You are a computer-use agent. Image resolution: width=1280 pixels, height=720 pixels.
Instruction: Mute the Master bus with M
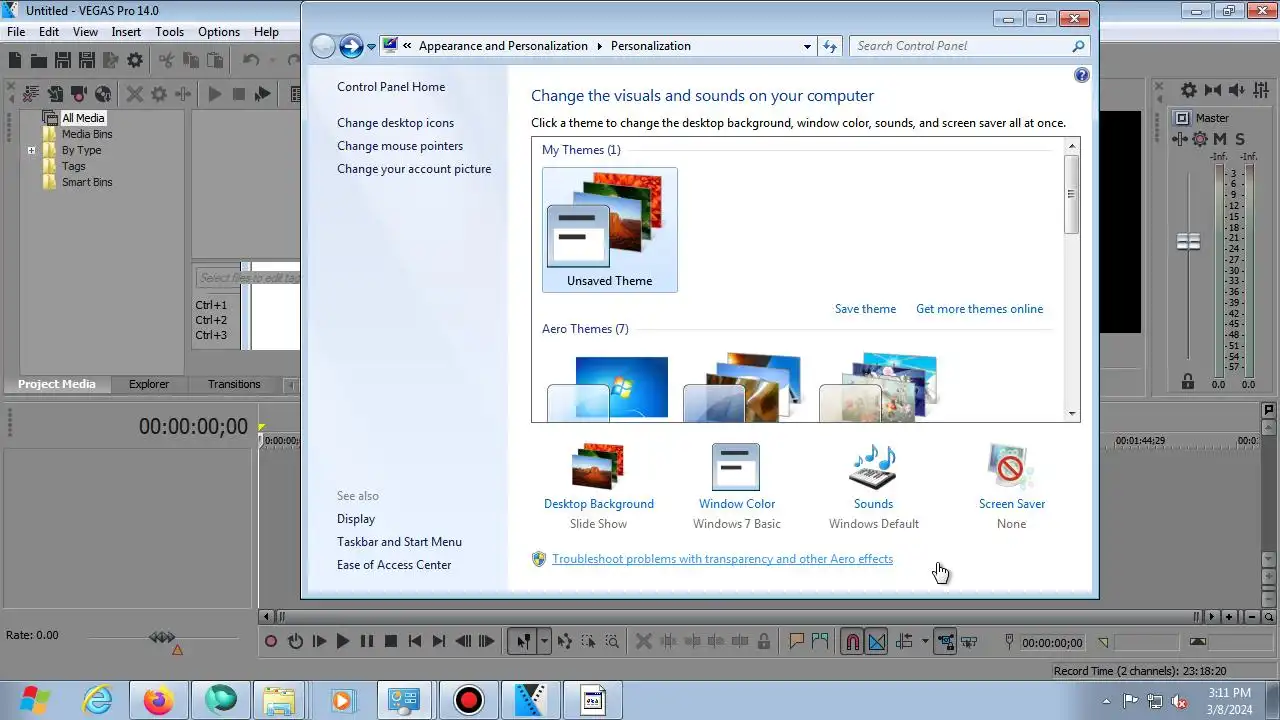(x=1220, y=139)
